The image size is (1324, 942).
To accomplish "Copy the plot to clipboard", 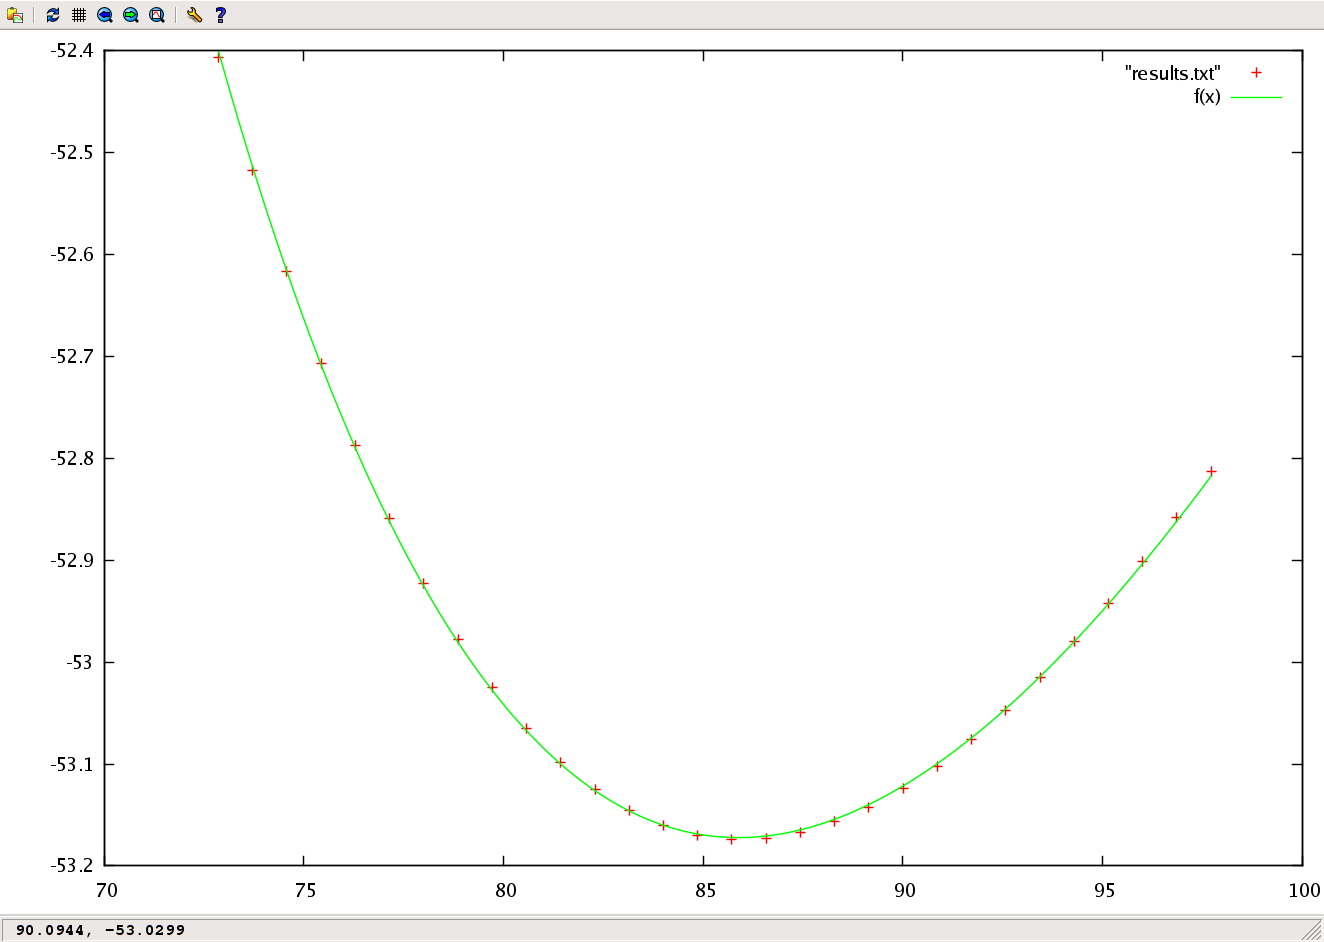I will pos(15,15).
